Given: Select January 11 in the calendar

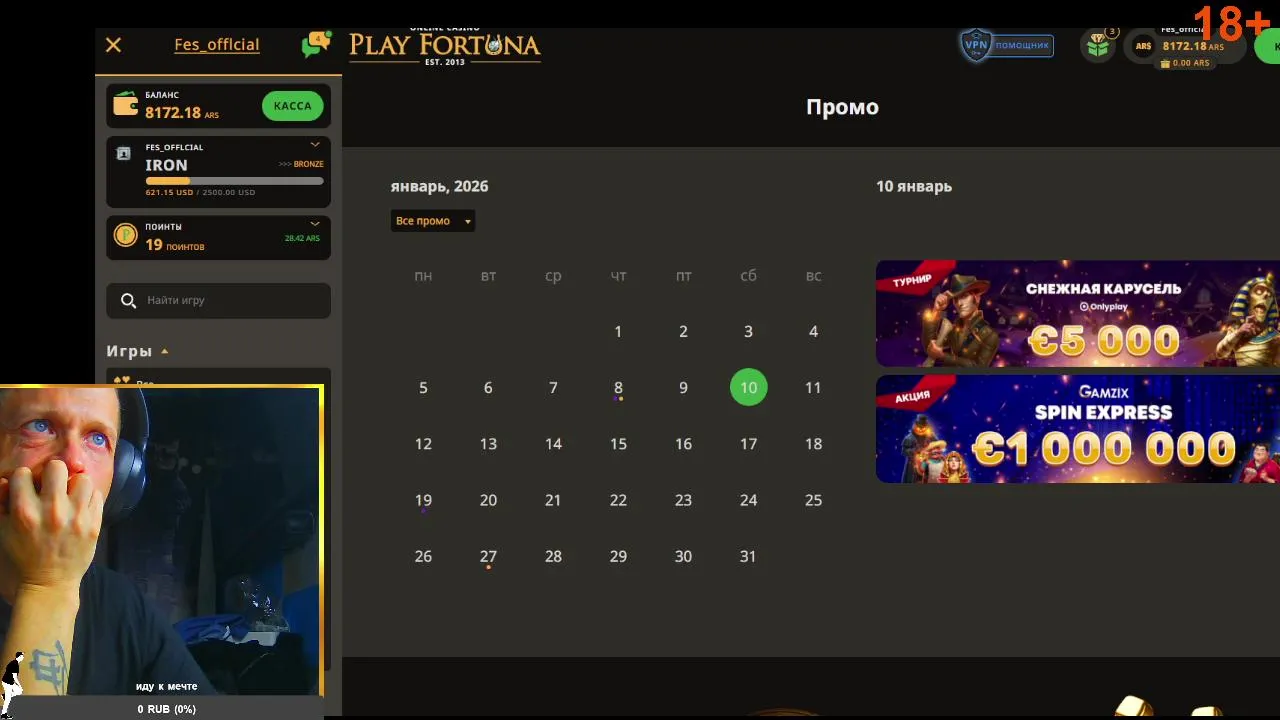Looking at the screenshot, I should (x=813, y=387).
